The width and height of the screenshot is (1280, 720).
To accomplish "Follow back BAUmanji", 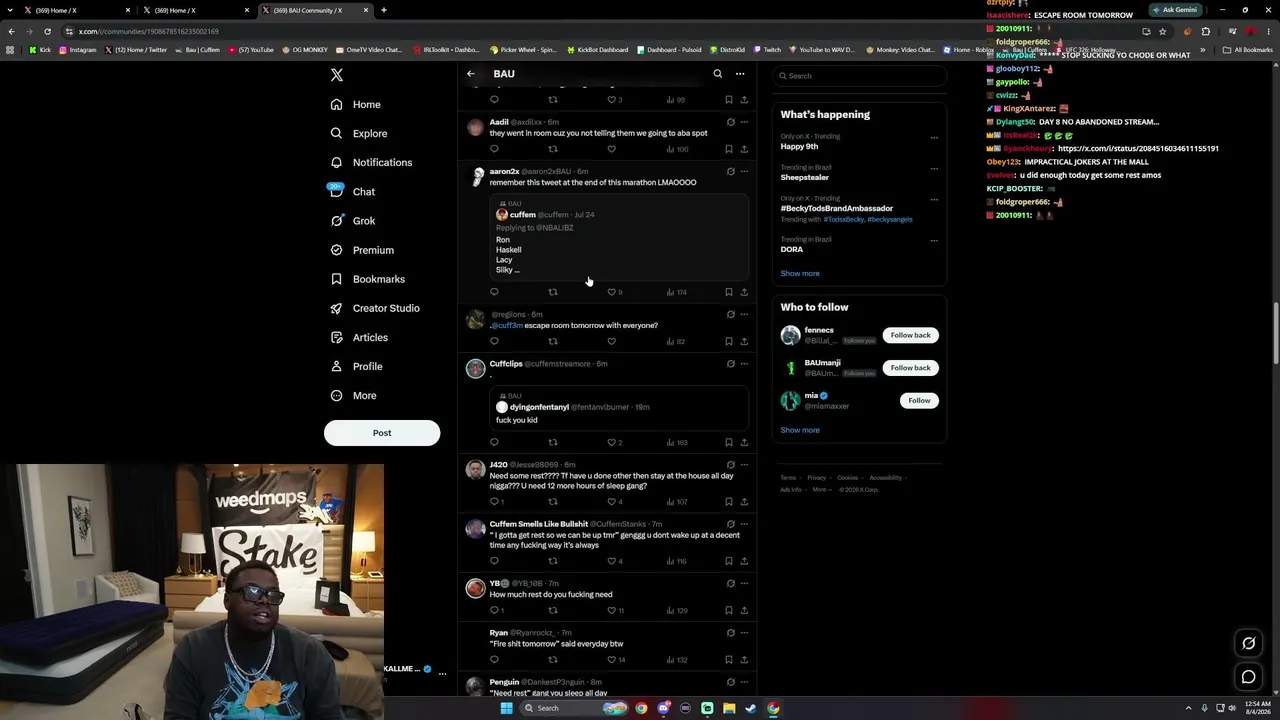I will coord(910,368).
